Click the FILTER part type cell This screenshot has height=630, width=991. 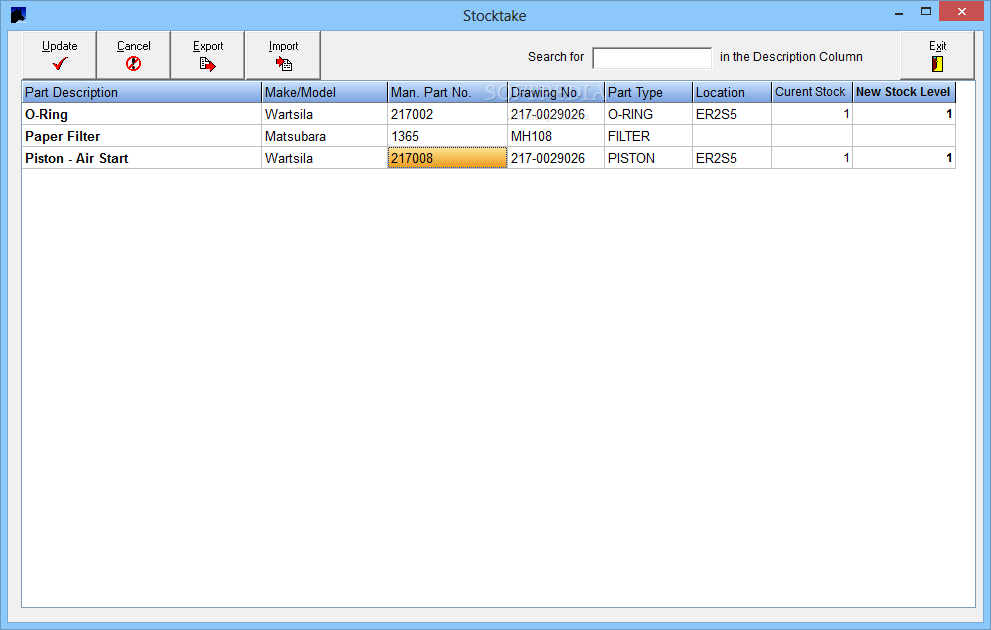click(x=648, y=136)
